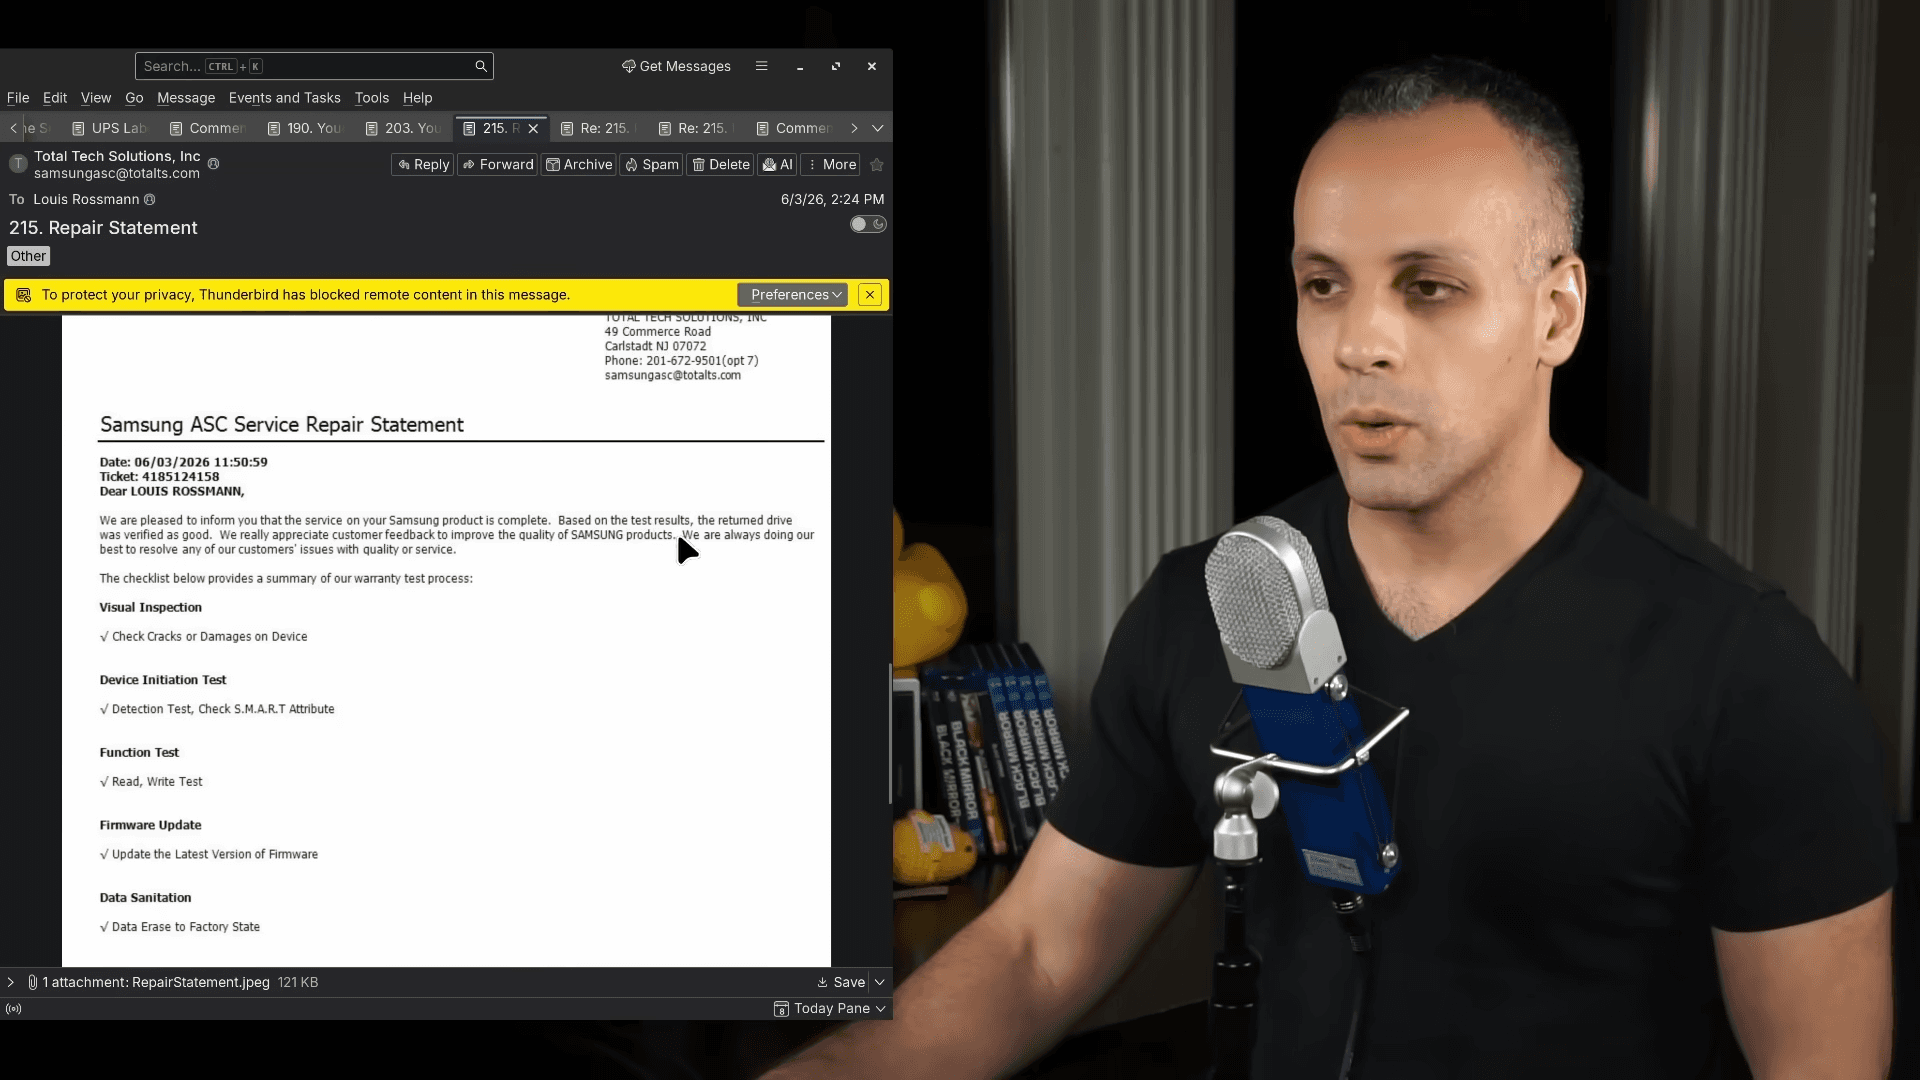
Task: Mark this message as Spam
Action: click(651, 165)
